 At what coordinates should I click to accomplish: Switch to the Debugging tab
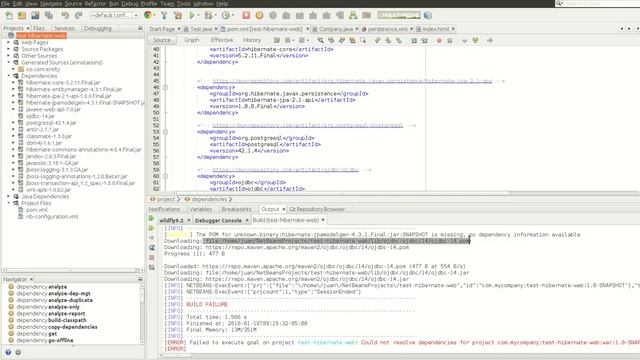click(98, 28)
